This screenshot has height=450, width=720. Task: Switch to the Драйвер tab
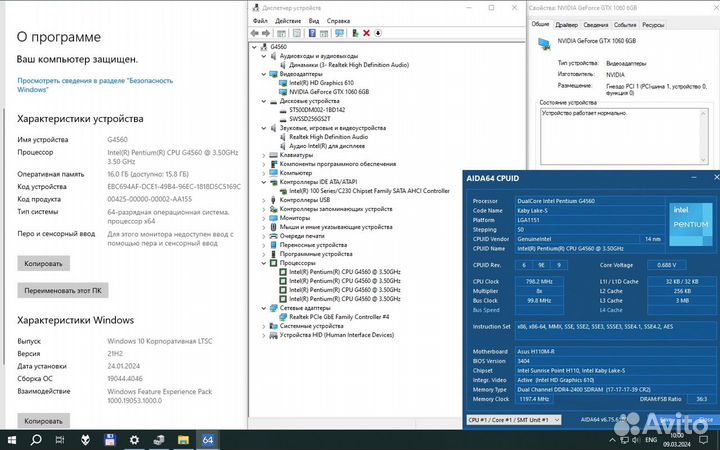pyautogui.click(x=566, y=25)
